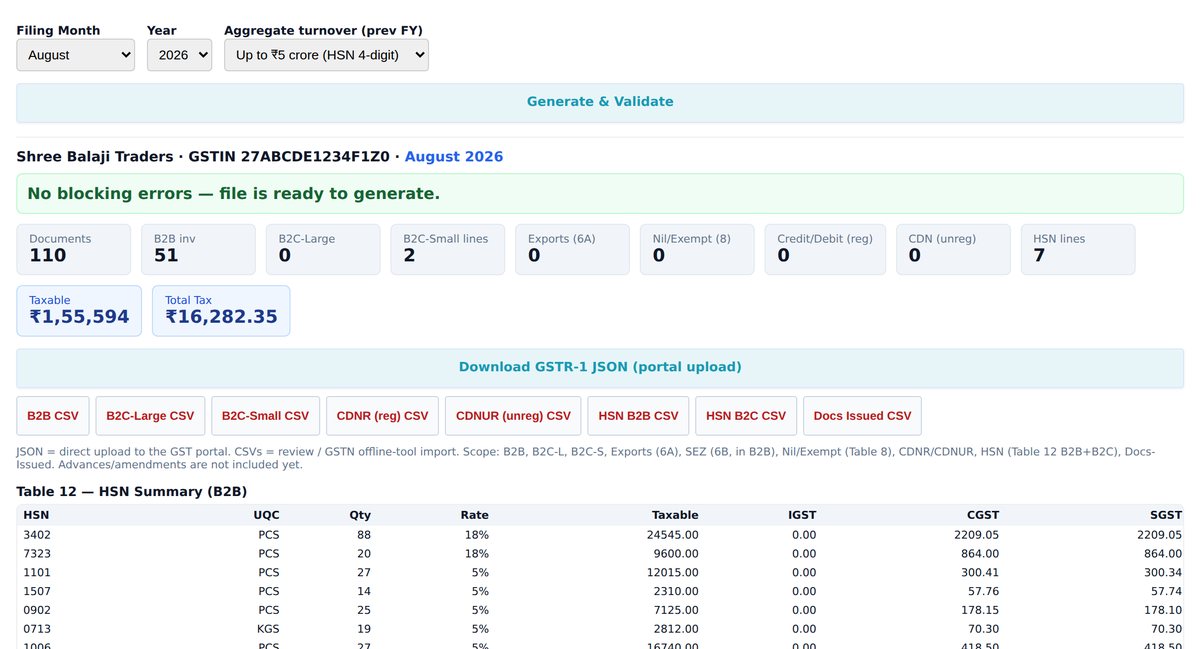Click the Table 12 HSN Summary heading
The height and width of the screenshot is (649, 1200).
coord(132,491)
